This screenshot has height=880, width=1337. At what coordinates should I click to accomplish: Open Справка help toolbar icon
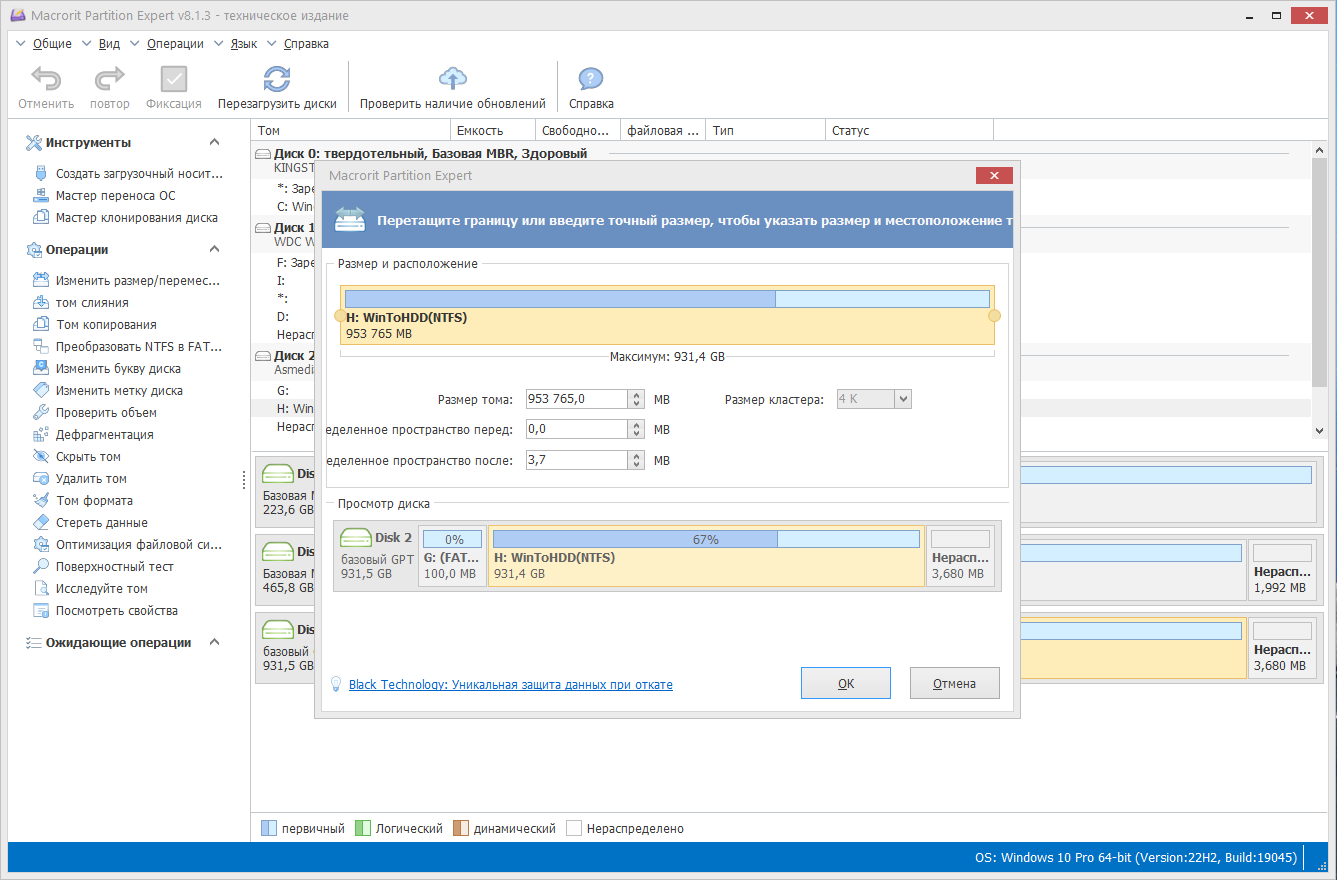[591, 79]
